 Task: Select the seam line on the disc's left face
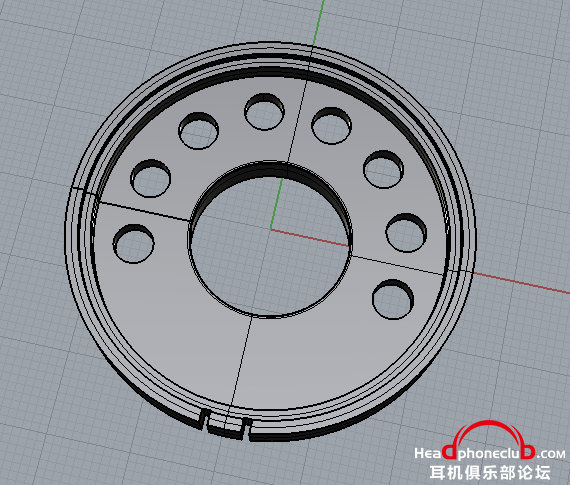(x=144, y=211)
